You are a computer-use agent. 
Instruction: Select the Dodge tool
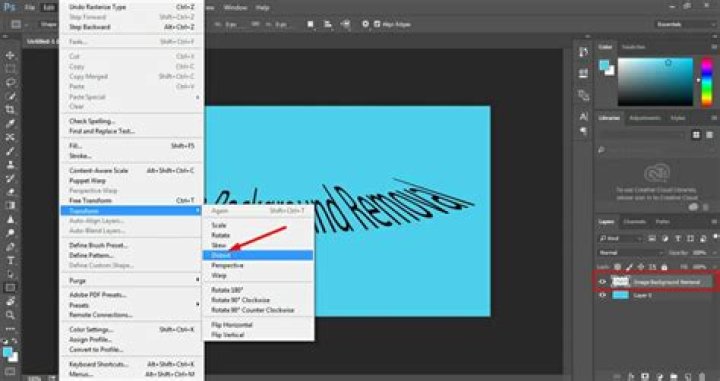[x=10, y=233]
